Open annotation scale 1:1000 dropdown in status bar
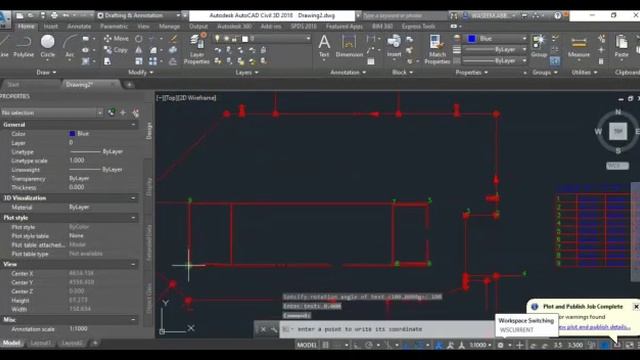This screenshot has width=640, height=360. (480, 345)
